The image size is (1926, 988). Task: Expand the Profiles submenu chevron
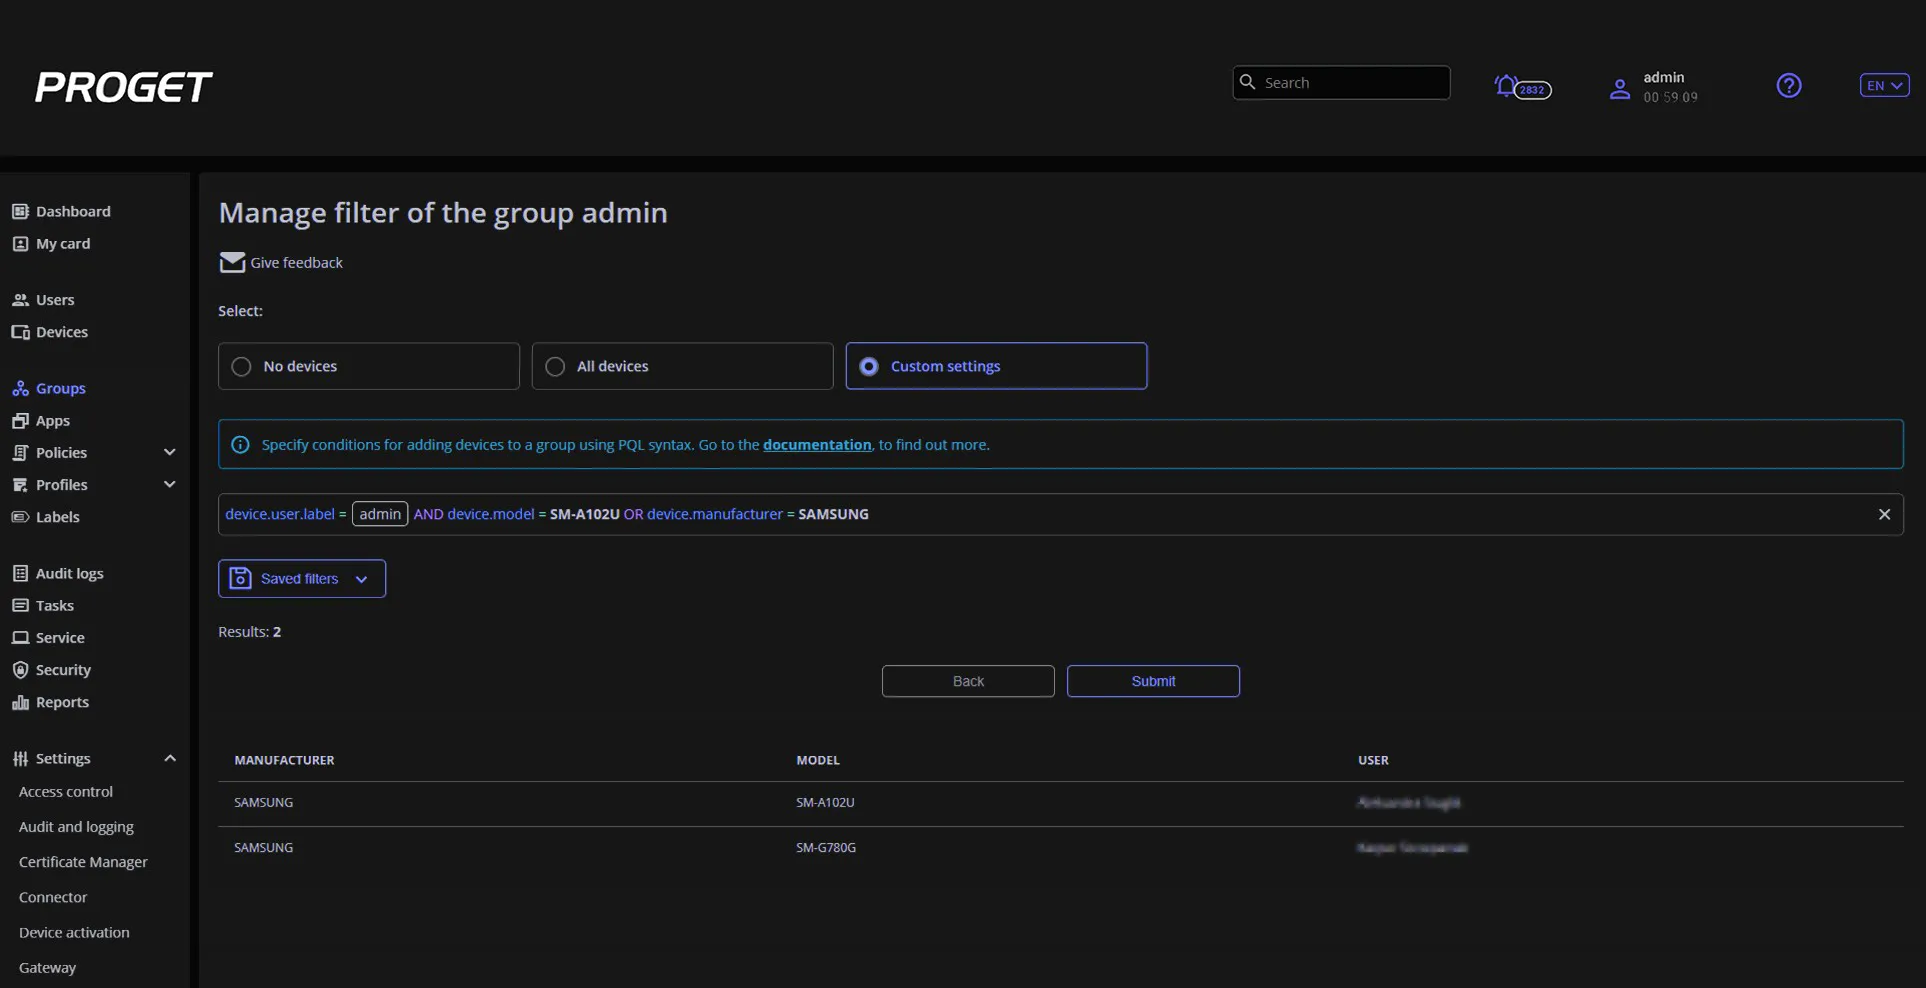[170, 485]
